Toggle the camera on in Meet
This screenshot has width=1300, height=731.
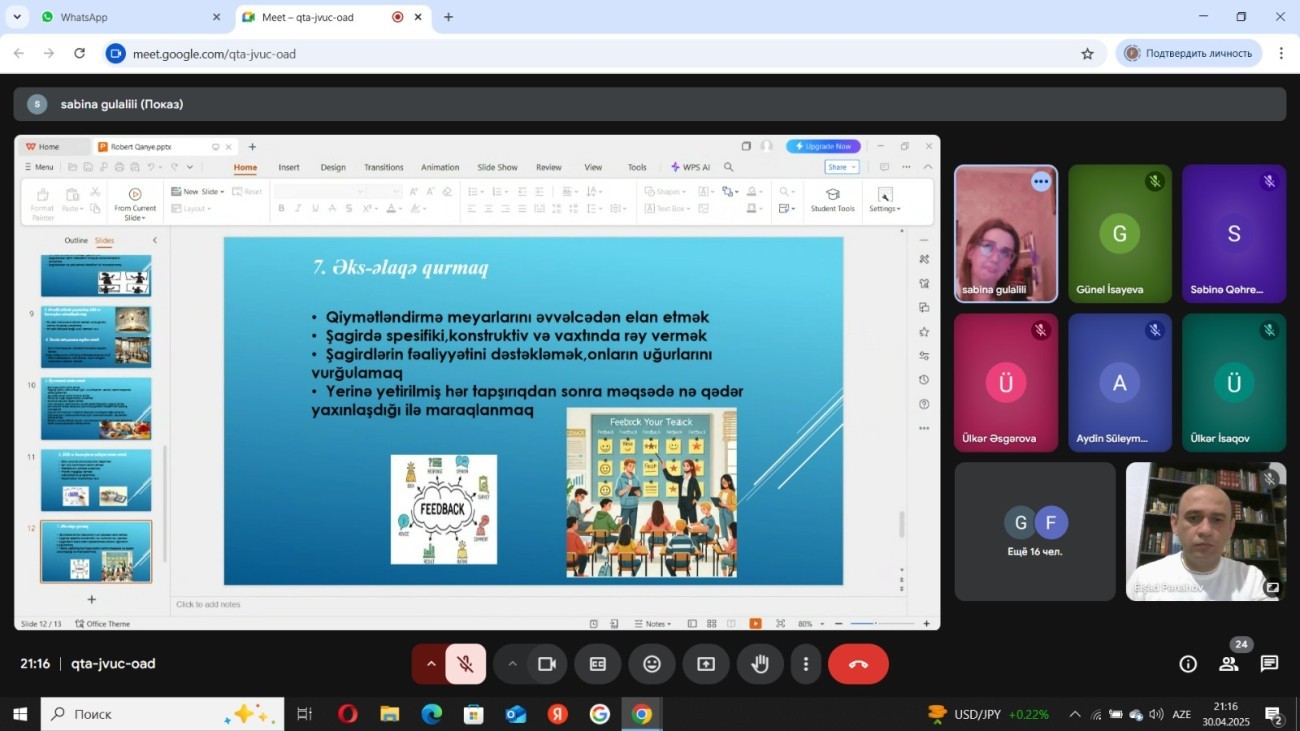point(546,664)
